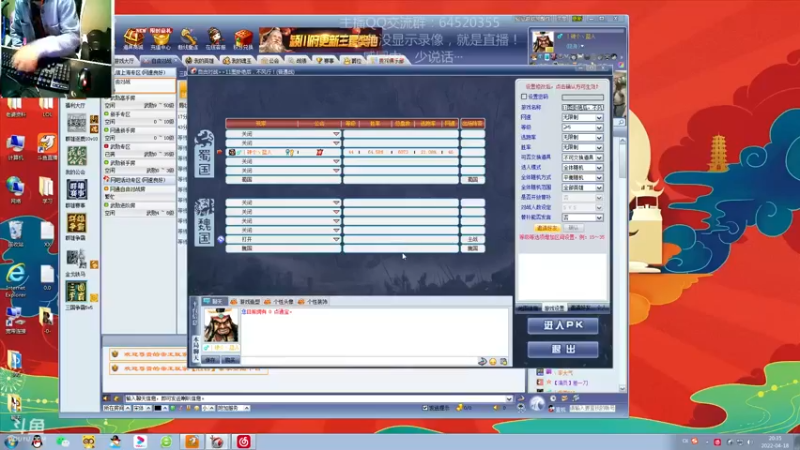This screenshot has height=450, width=800.
Task: Open the Internet Explorer desktop icon
Action: (x=15, y=280)
